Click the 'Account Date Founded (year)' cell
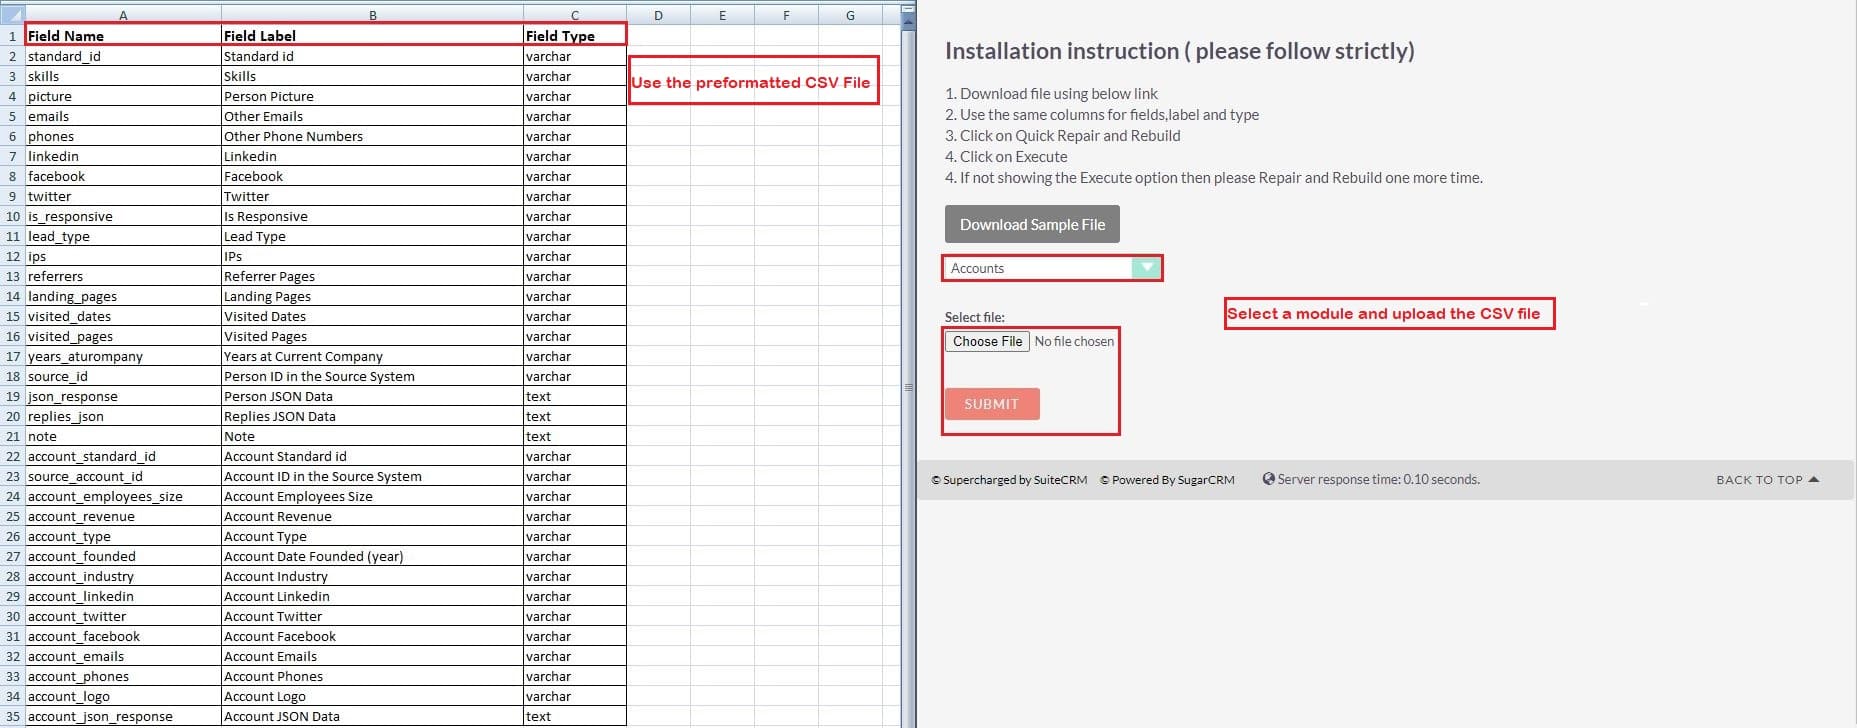 (x=373, y=556)
